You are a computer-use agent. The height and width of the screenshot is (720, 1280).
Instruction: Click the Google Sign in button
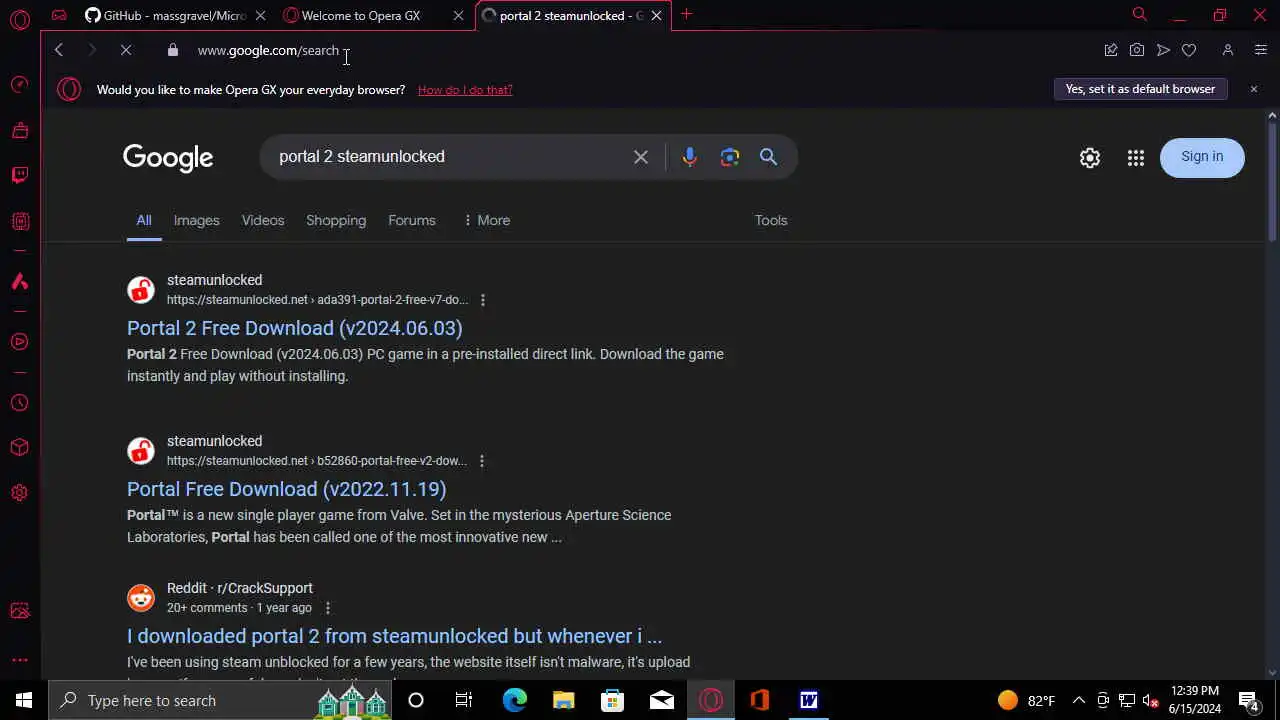click(1202, 157)
